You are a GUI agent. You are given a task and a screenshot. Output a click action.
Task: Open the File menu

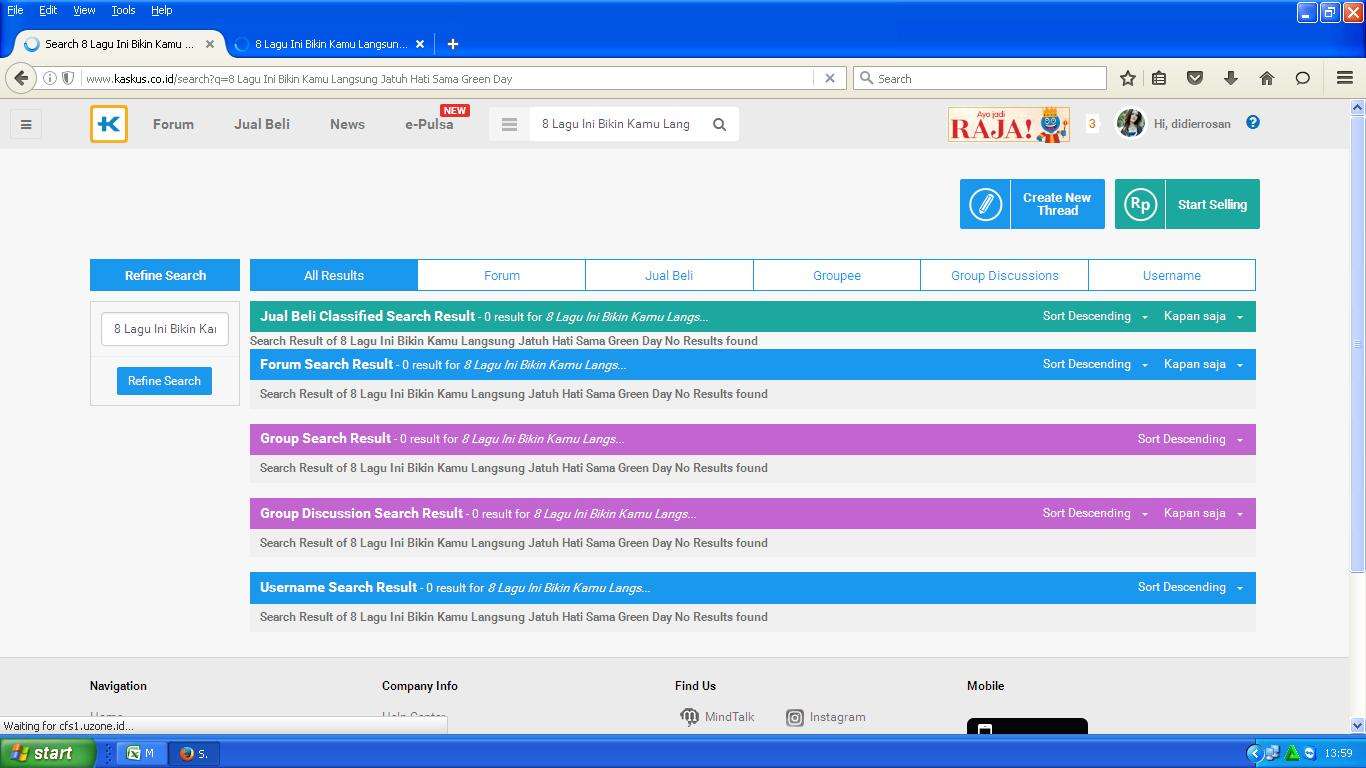[x=15, y=10]
